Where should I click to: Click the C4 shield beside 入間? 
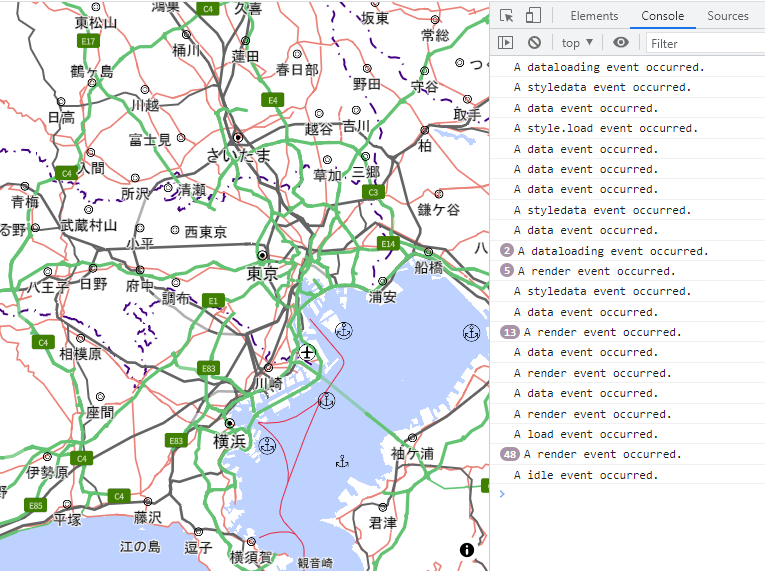66,173
